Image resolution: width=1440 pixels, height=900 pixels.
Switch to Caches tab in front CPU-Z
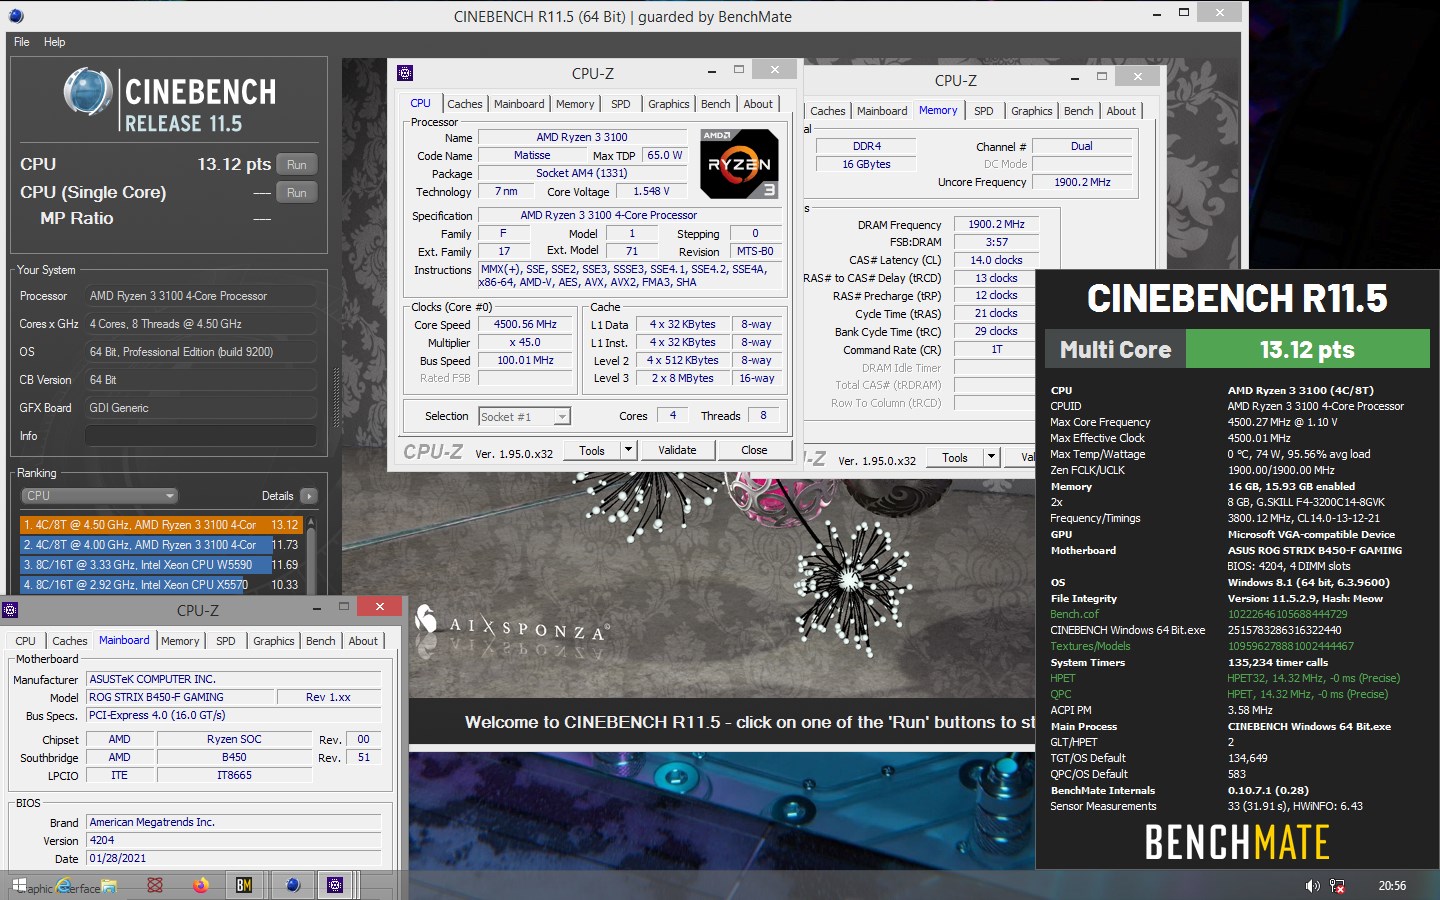tap(464, 104)
